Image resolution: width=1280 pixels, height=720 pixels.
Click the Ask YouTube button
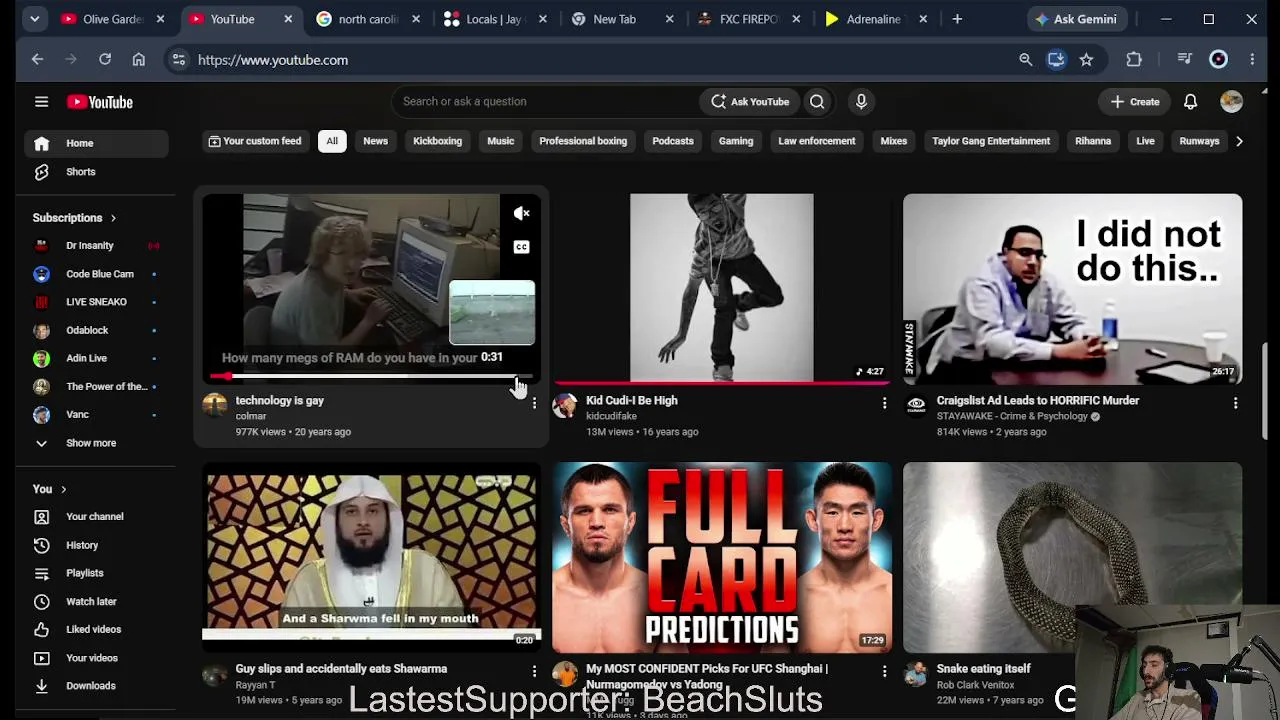pyautogui.click(x=749, y=101)
